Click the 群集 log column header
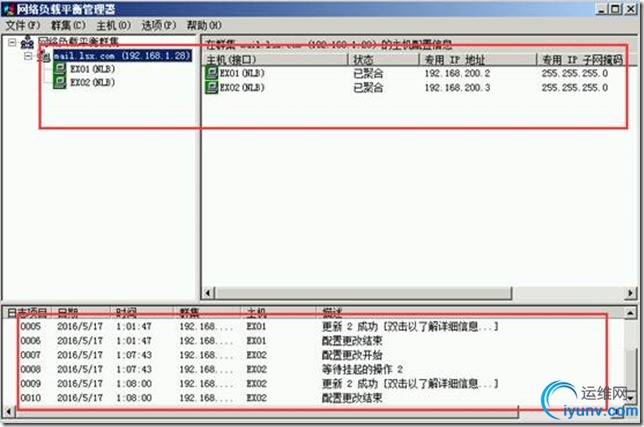Image resolution: width=644 pixels, height=427 pixels. [207, 313]
